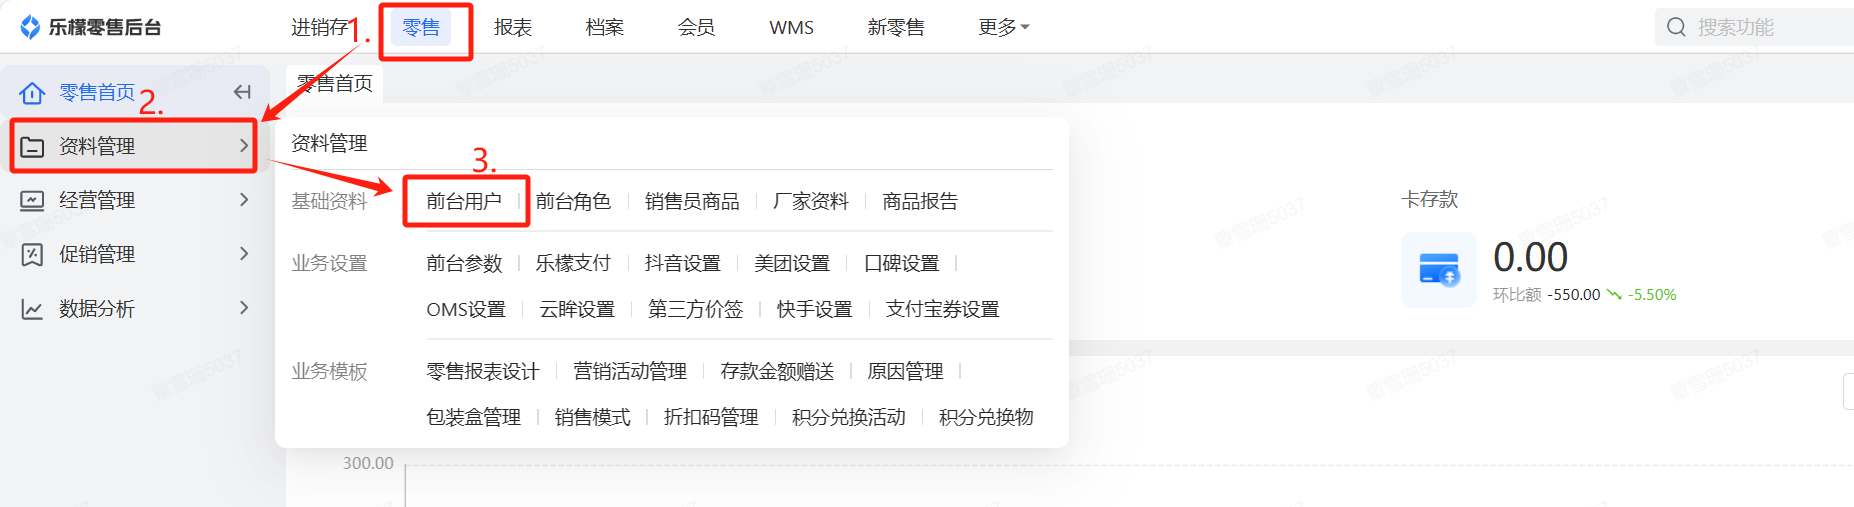The height and width of the screenshot is (507, 1854).
Task: Open 原因管理 link
Action: click(x=905, y=371)
